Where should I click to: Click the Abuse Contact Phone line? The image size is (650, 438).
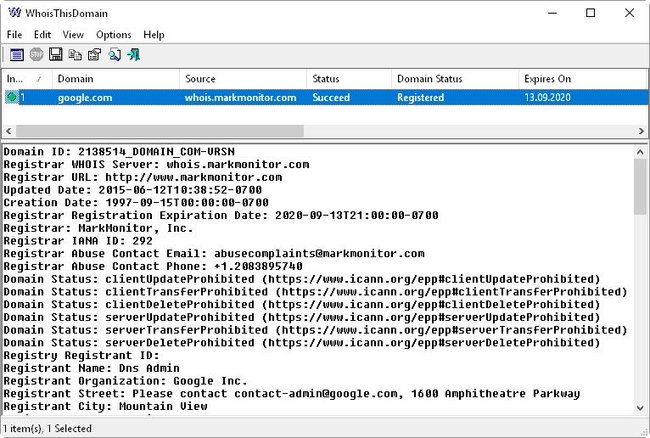(x=153, y=266)
